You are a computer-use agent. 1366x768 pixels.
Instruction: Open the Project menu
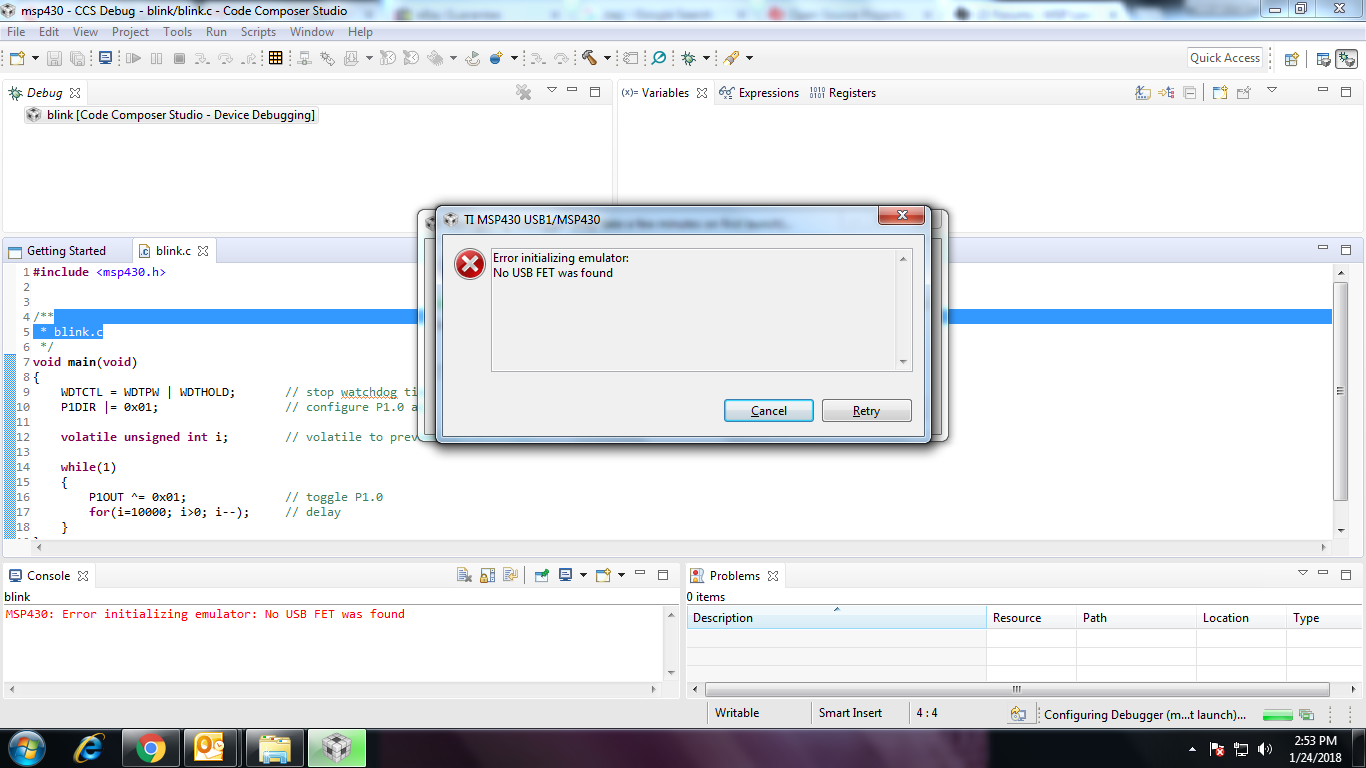point(131,32)
